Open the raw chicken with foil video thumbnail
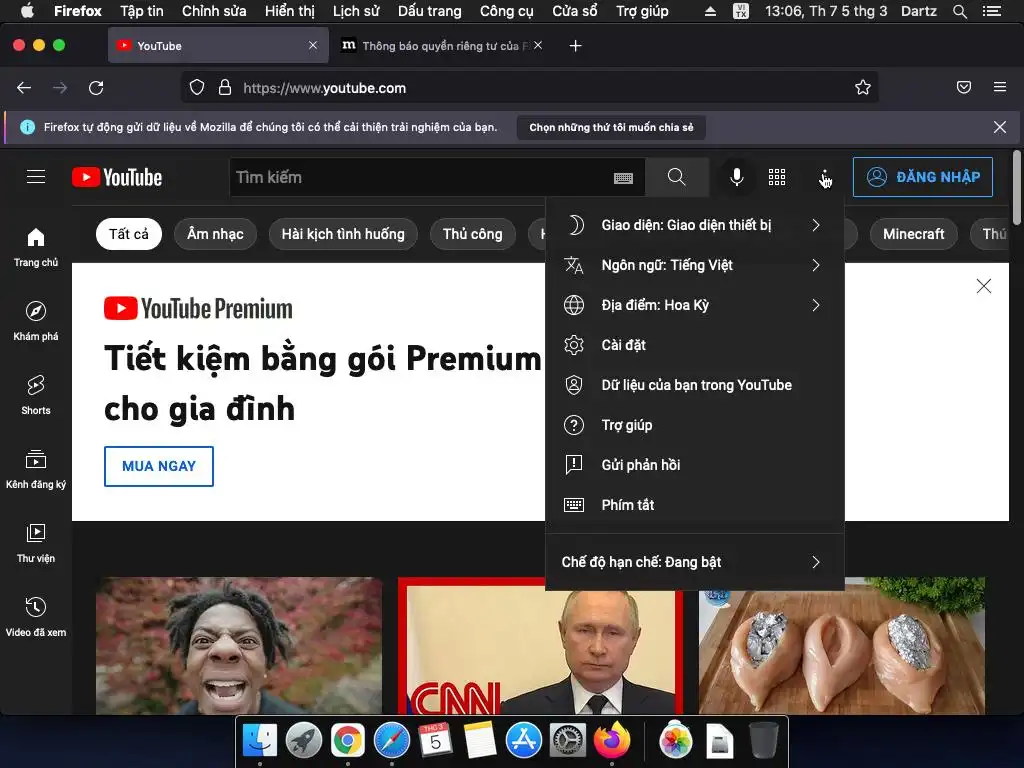 click(x=842, y=646)
